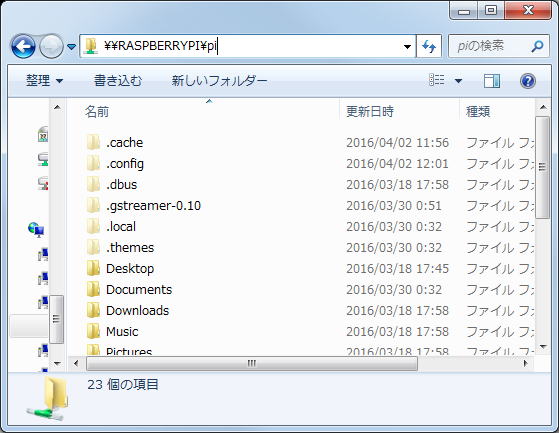This screenshot has width=559, height=433.
Task: Open the view options dropdown arrow
Action: (458, 81)
